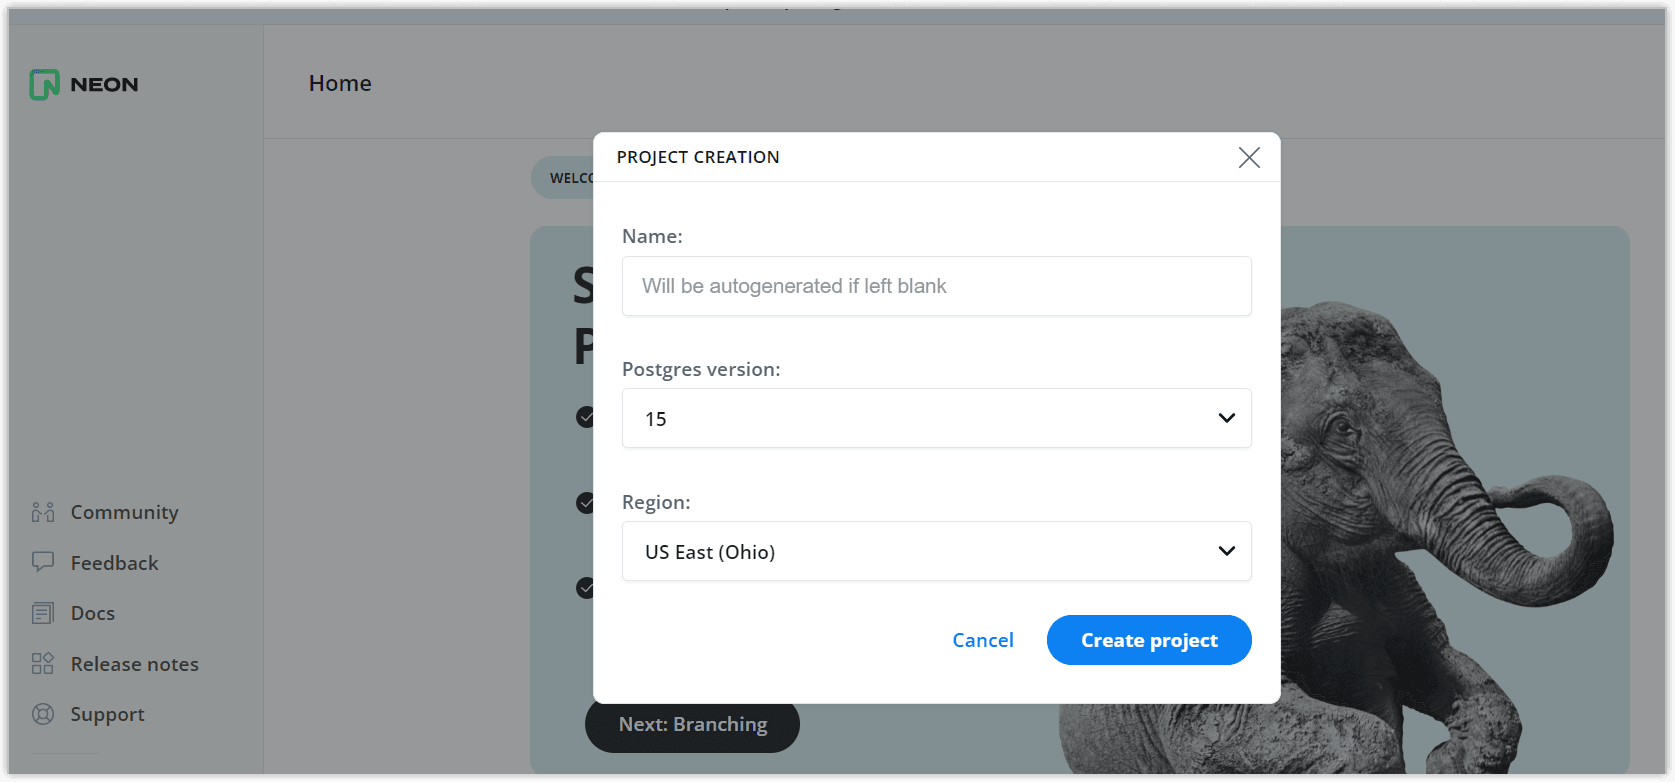Expand the Region dropdown chevron

[x=1227, y=551]
